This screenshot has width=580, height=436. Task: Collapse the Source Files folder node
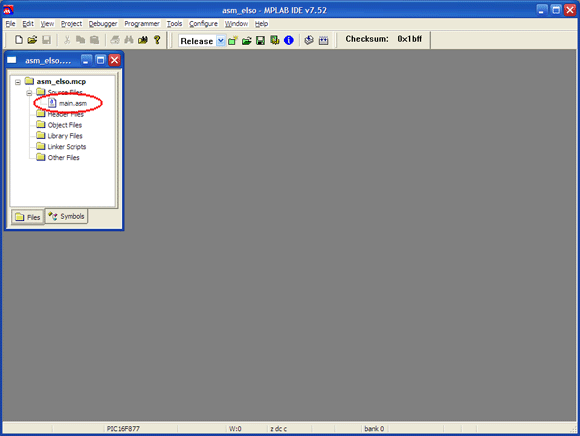(x=29, y=93)
